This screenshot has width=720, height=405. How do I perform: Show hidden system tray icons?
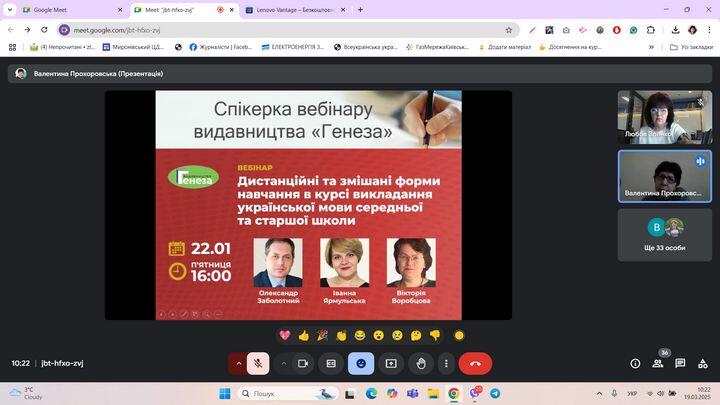click(x=599, y=394)
